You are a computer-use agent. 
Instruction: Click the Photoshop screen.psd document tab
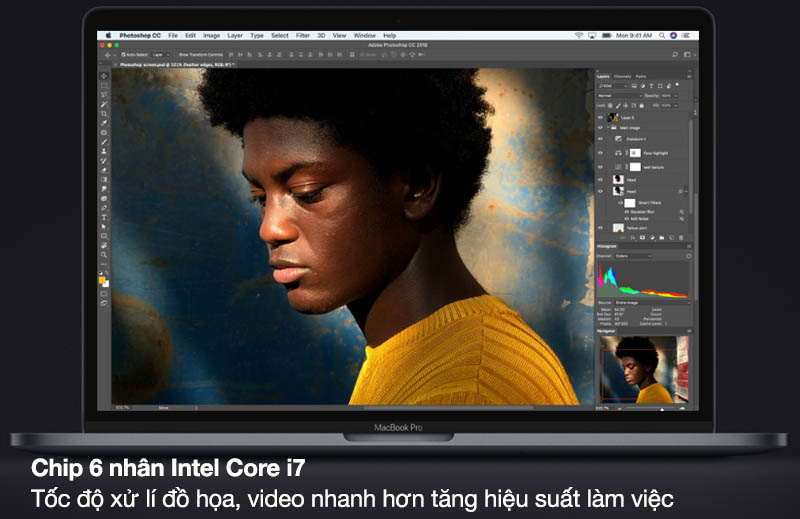pos(175,64)
